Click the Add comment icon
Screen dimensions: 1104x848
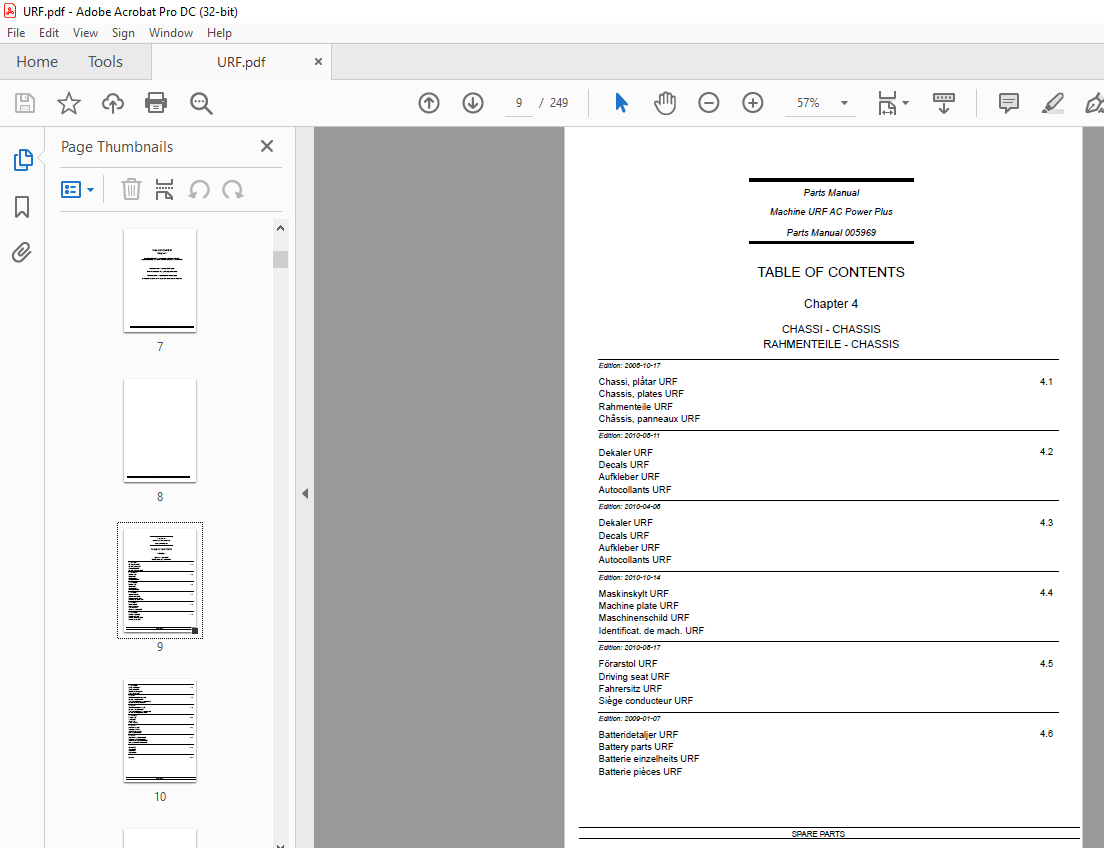pyautogui.click(x=1008, y=103)
